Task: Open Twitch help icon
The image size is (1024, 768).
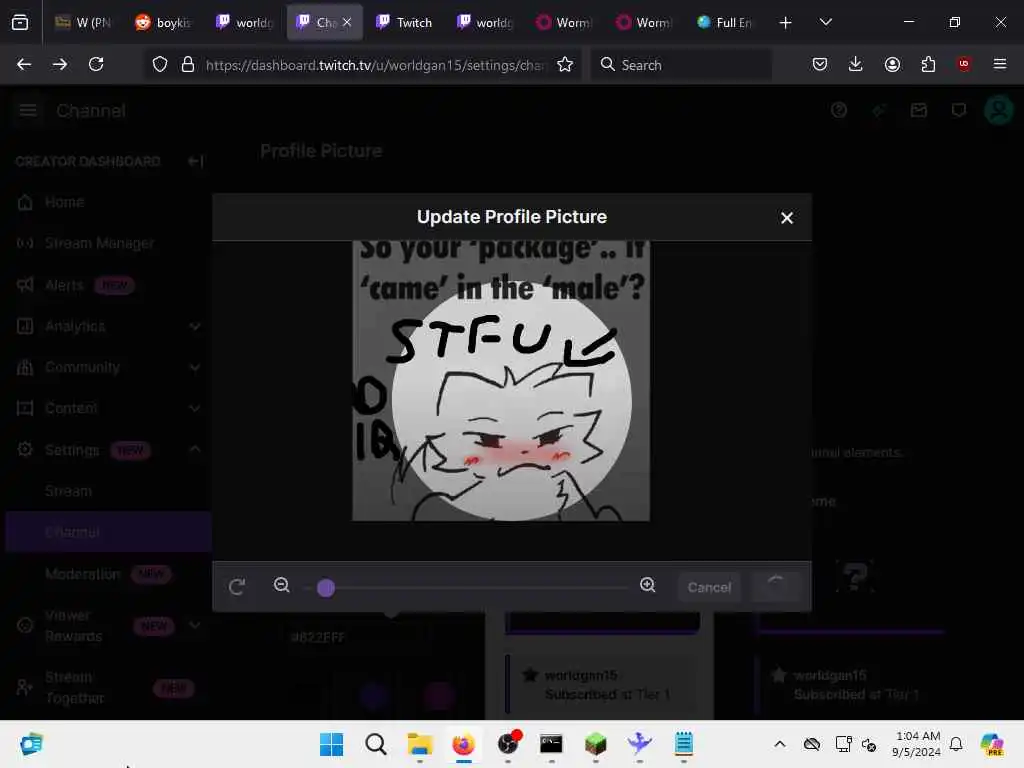Action: click(x=839, y=110)
